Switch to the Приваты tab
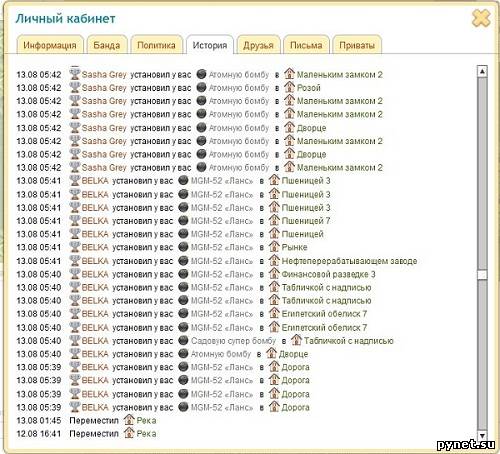Screen dimensions: 500x454 [x=357, y=45]
